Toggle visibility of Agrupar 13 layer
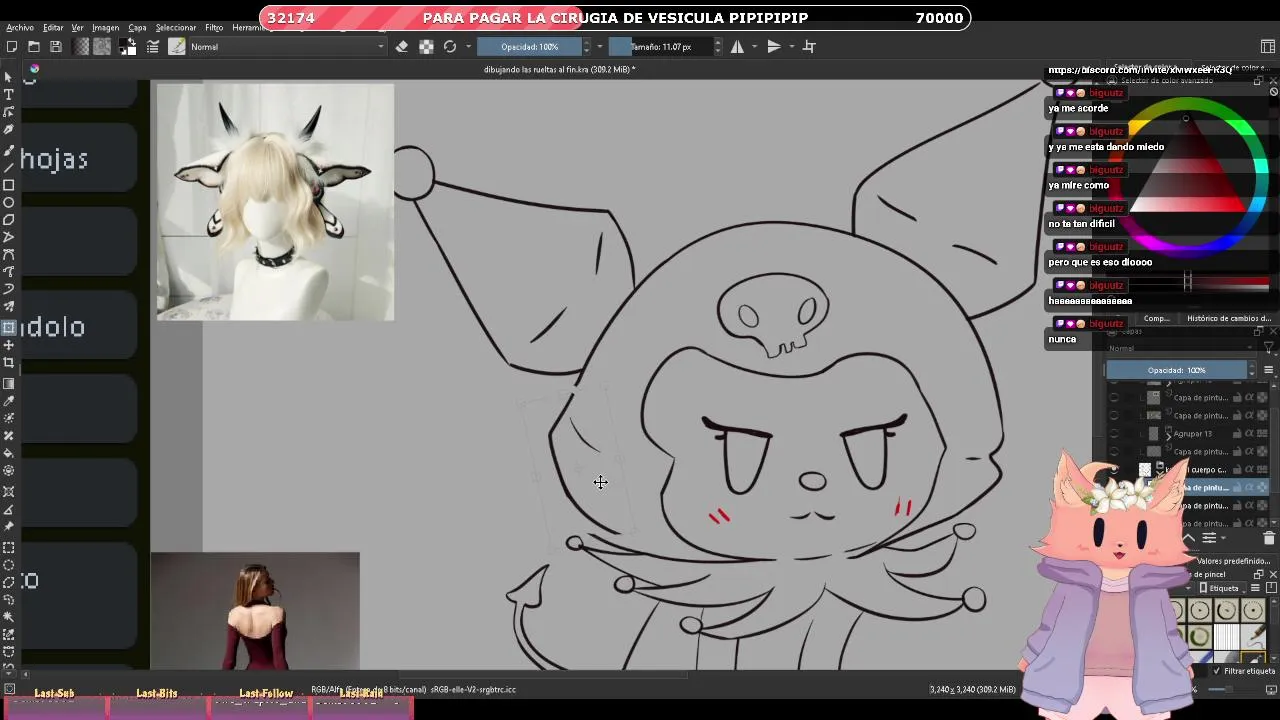 [1114, 434]
